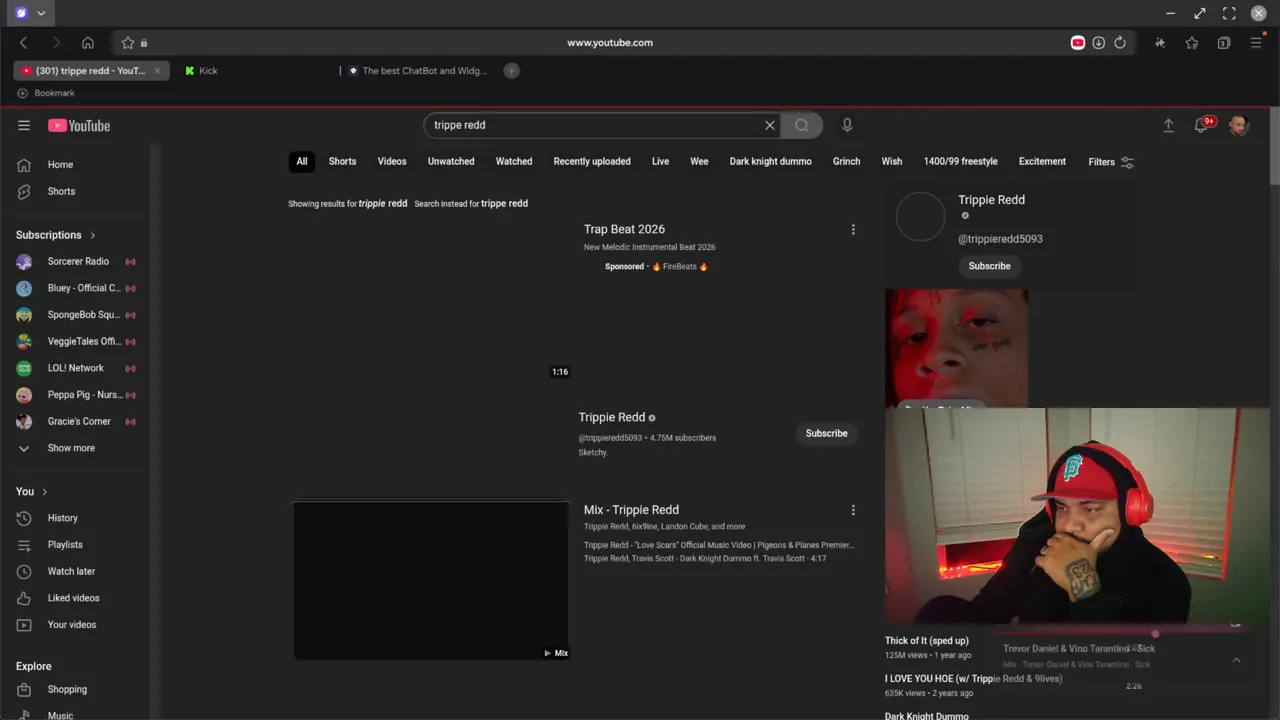The width and height of the screenshot is (1280, 720).
Task: Bookmark the page with the address bar star
Action: coord(128,43)
